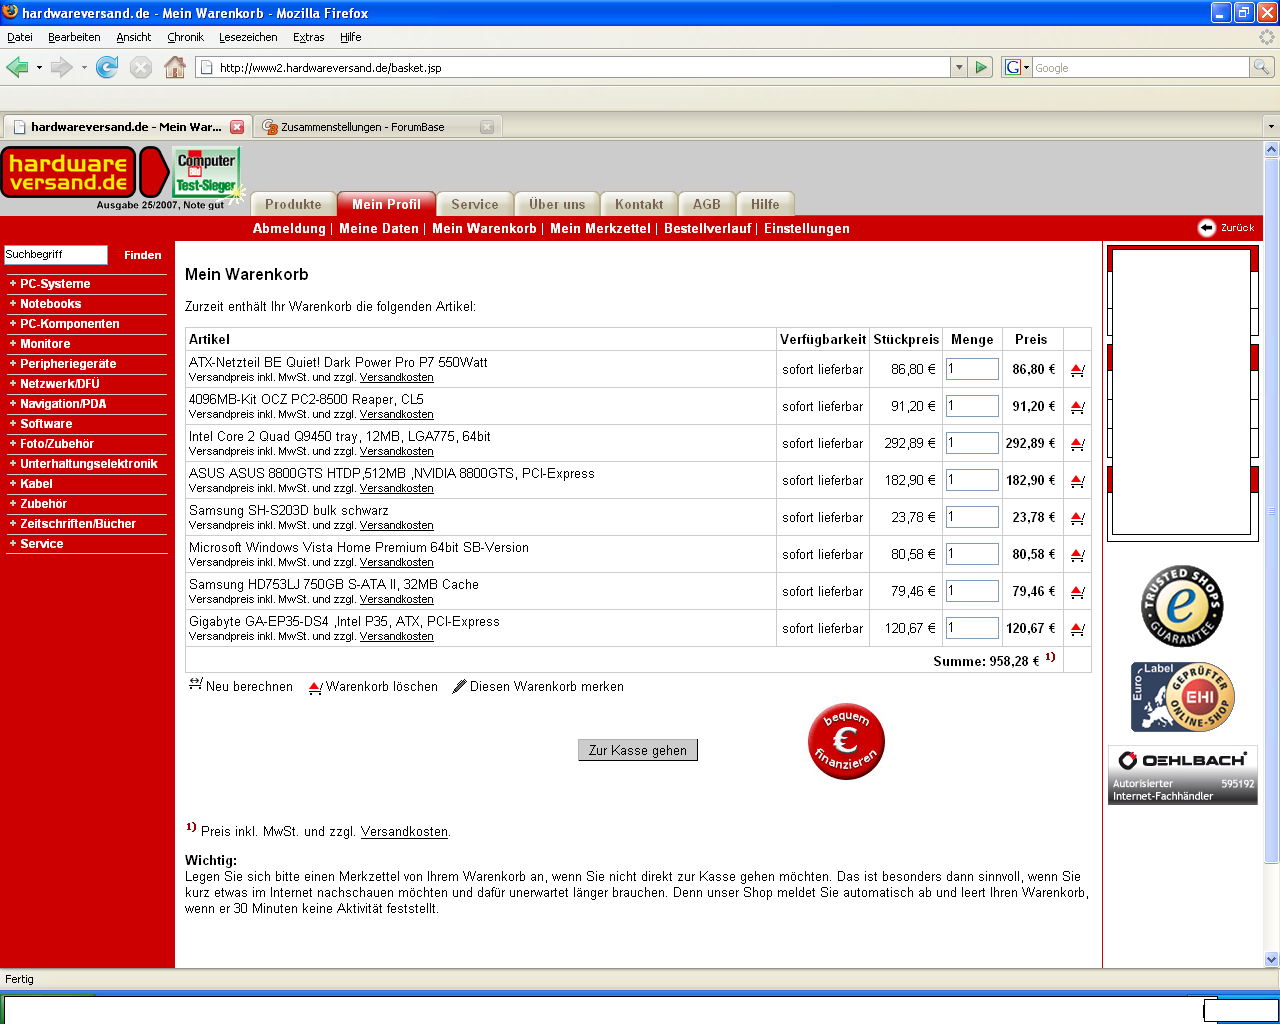
Task: Click quantity field for Intel Core 2 Quad
Action: pyautogui.click(x=972, y=443)
